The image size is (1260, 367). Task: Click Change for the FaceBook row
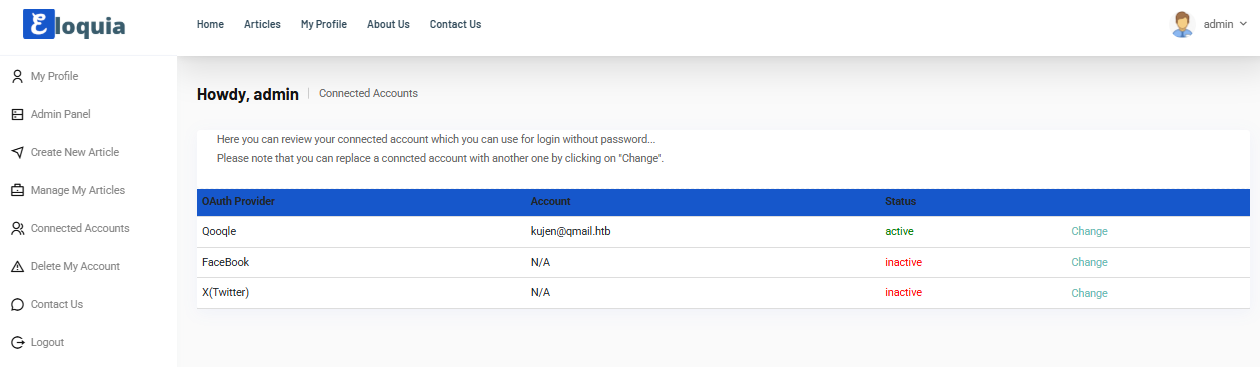(x=1089, y=262)
